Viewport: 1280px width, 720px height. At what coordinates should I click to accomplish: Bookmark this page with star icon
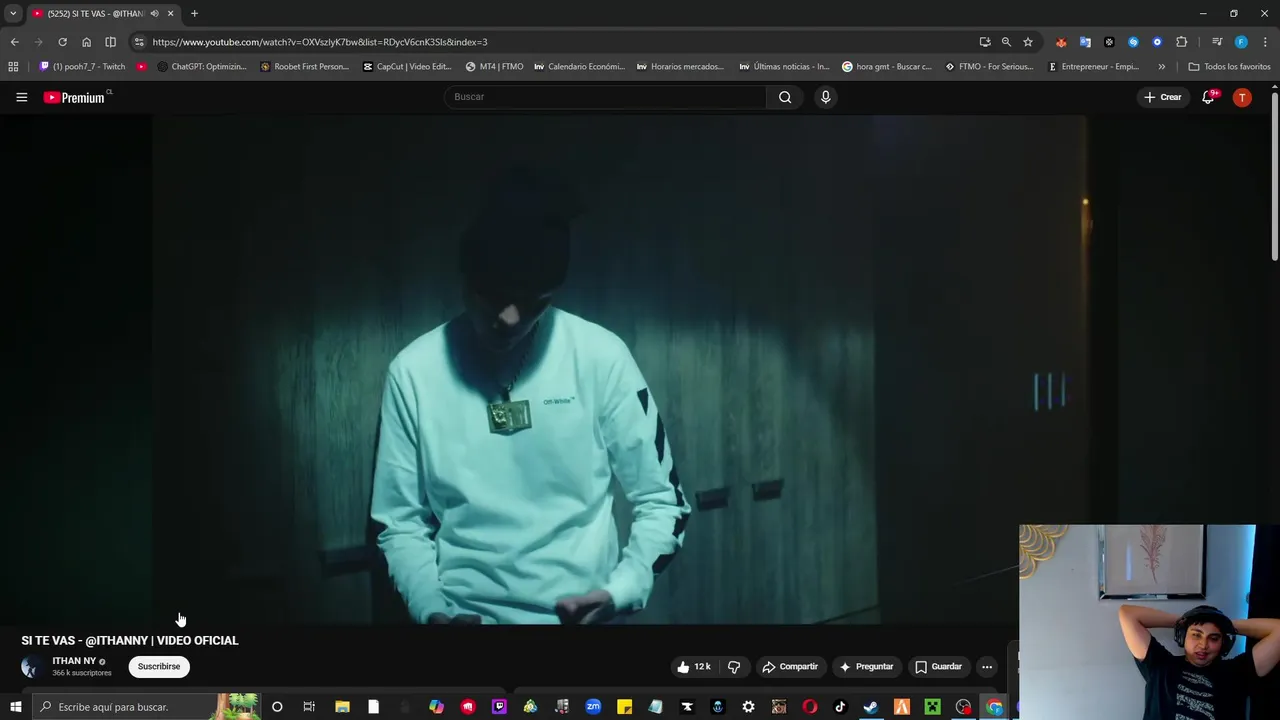click(x=1028, y=42)
